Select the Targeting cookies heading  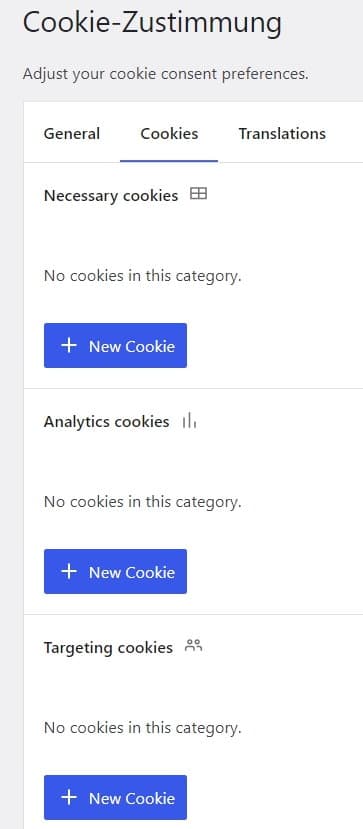click(108, 648)
